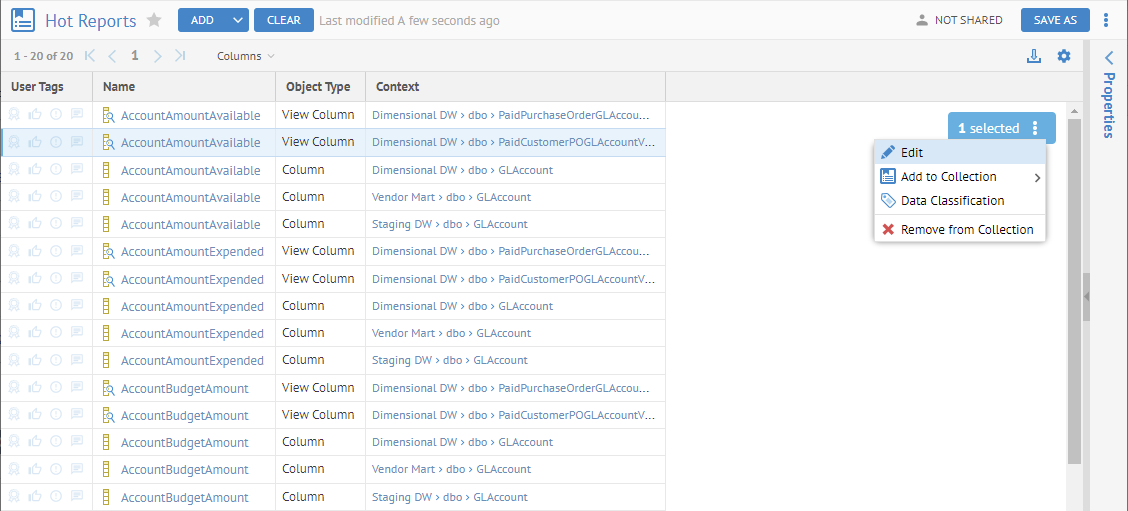Open the ADD button dropdown arrow
The width and height of the screenshot is (1128, 511).
point(237,20)
